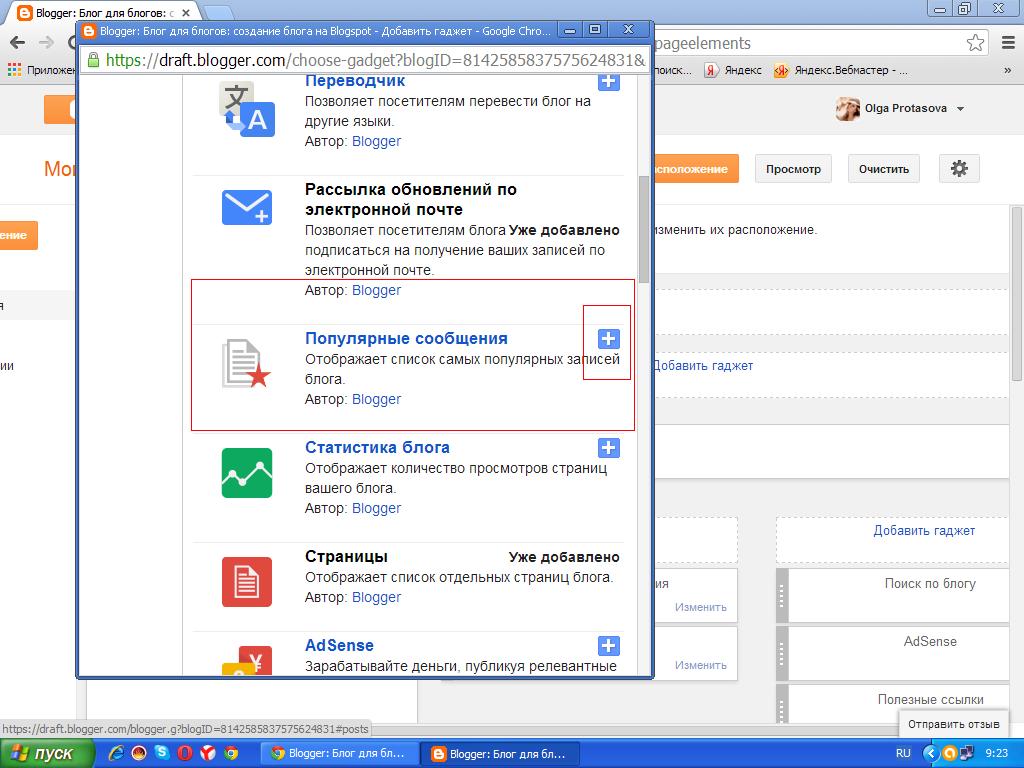Image resolution: width=1024 pixels, height=768 pixels.
Task: Click Blogger author link under Статистика блога
Action: [376, 508]
